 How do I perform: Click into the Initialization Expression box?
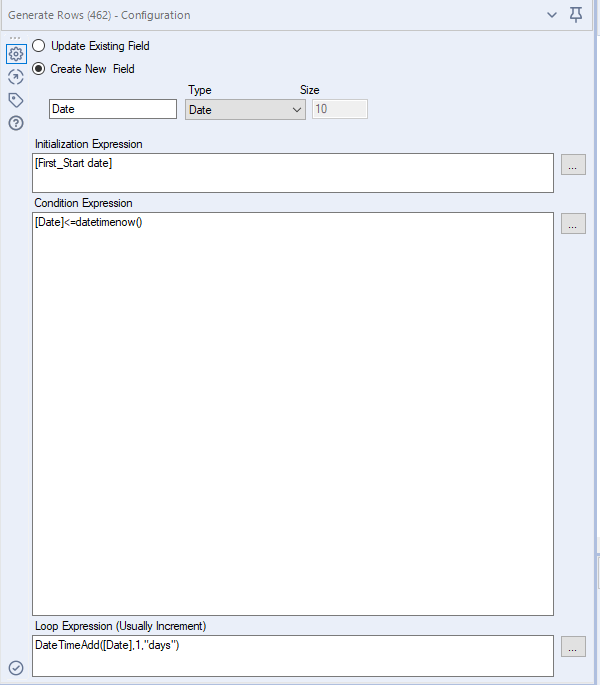tap(293, 173)
